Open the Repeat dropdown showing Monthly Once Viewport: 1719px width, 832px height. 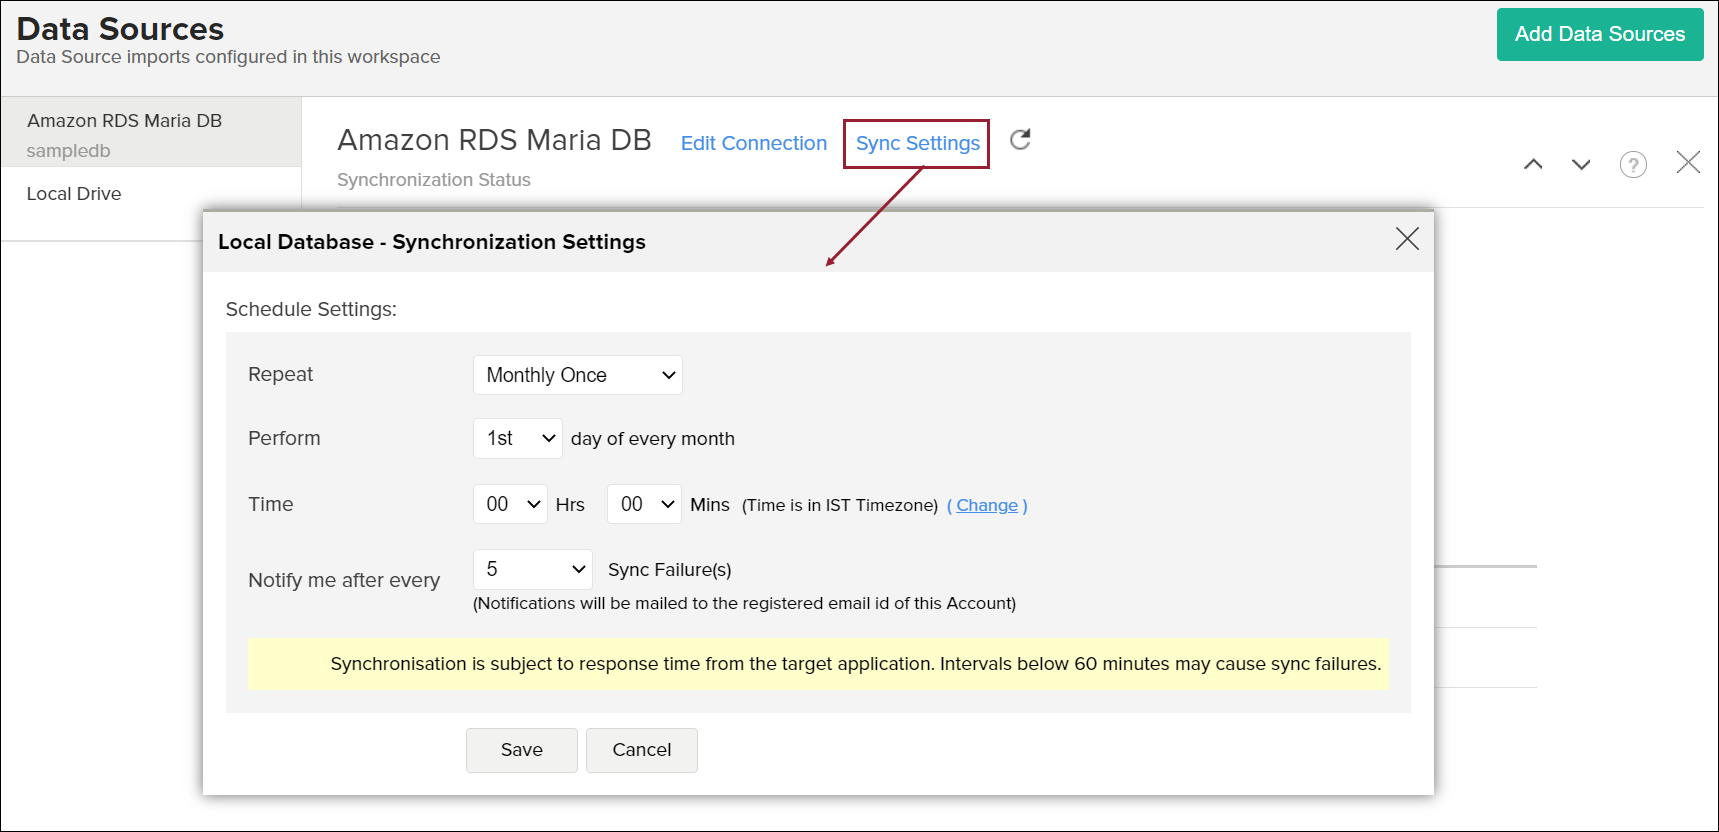[x=577, y=375]
